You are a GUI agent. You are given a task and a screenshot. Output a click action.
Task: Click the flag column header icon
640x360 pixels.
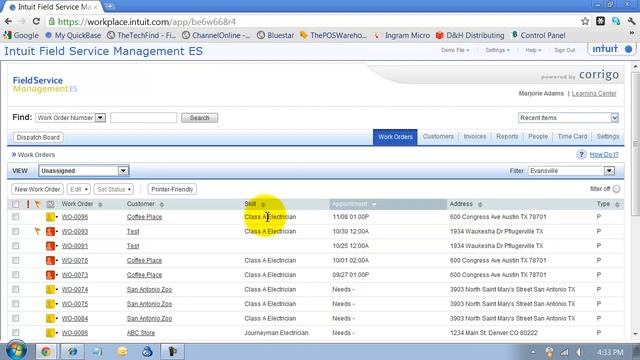pos(38,204)
